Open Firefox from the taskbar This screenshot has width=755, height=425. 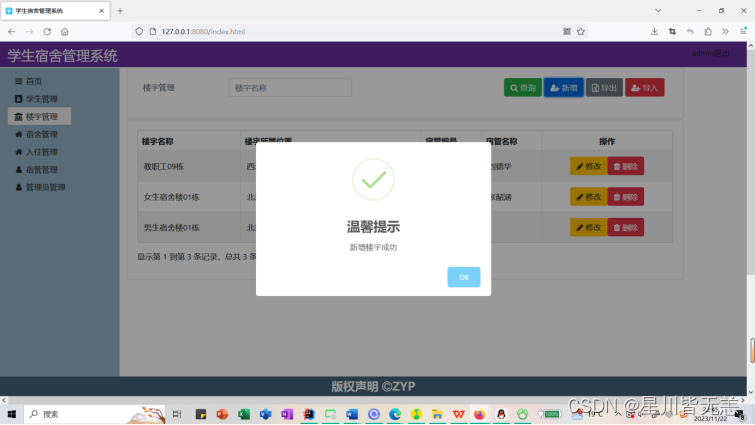(x=480, y=414)
